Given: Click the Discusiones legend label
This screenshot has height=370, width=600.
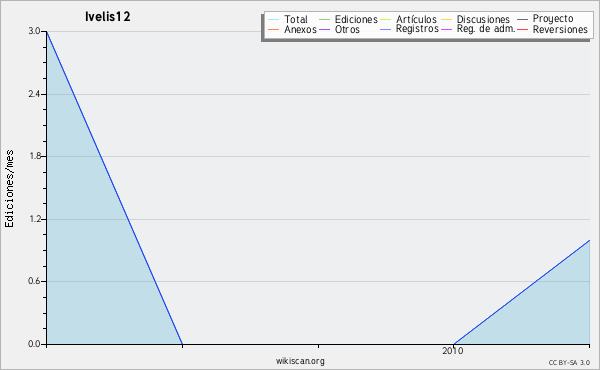Looking at the screenshot, I should 483,19.
